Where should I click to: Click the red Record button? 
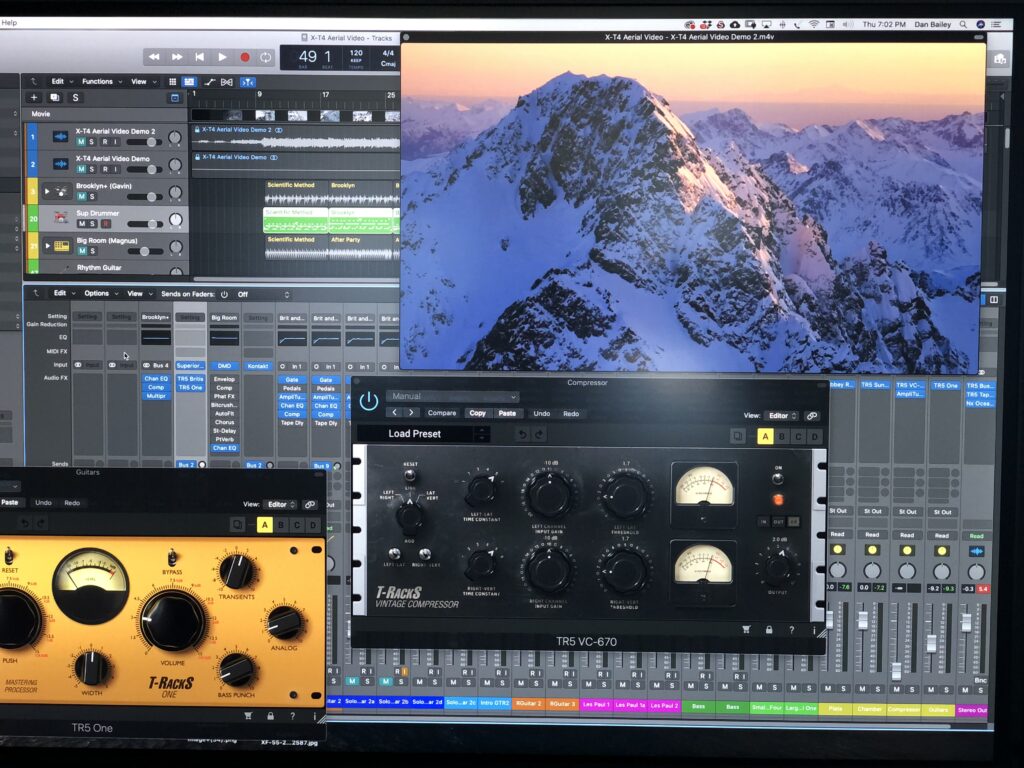tap(245, 57)
